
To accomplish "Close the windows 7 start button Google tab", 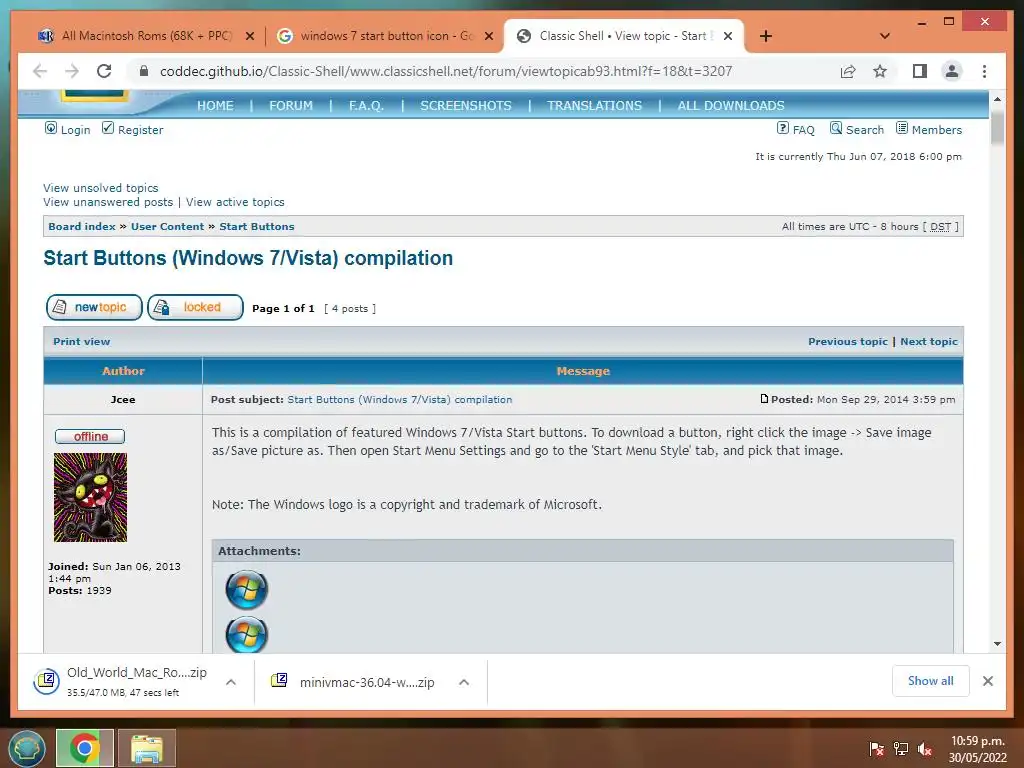I will (x=488, y=36).
